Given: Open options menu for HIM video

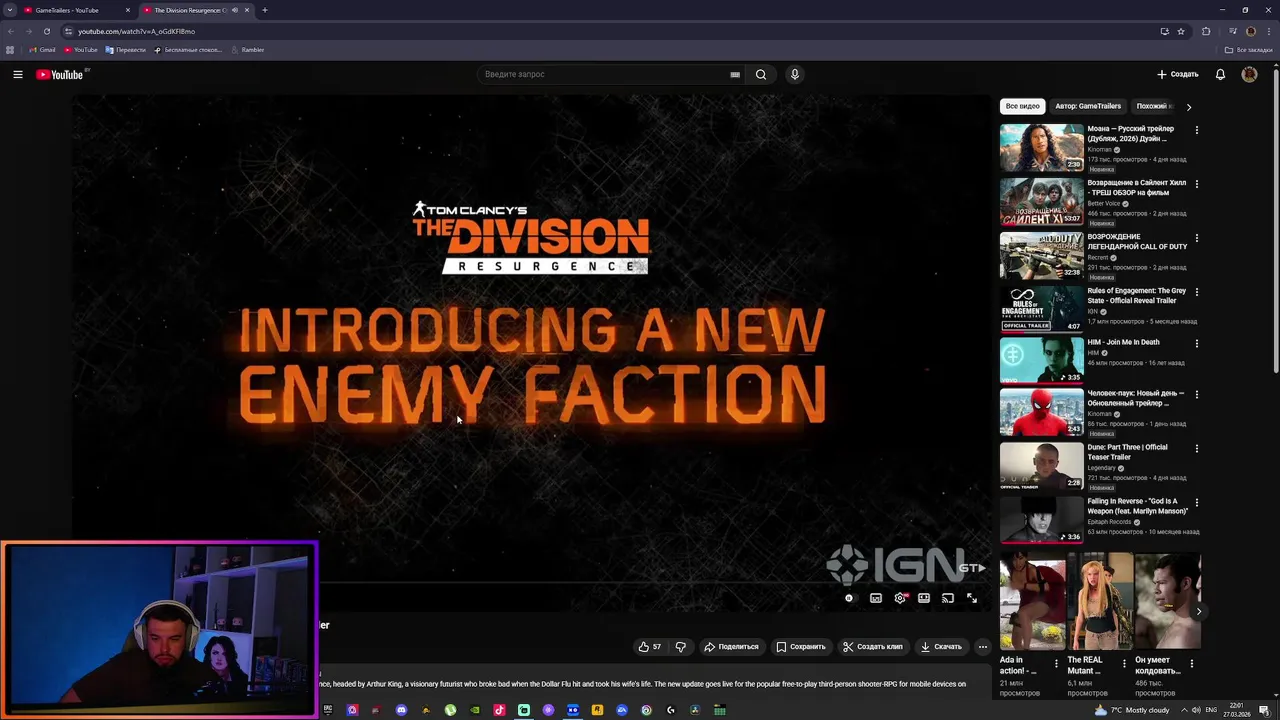Looking at the screenshot, I should click(x=1196, y=343).
